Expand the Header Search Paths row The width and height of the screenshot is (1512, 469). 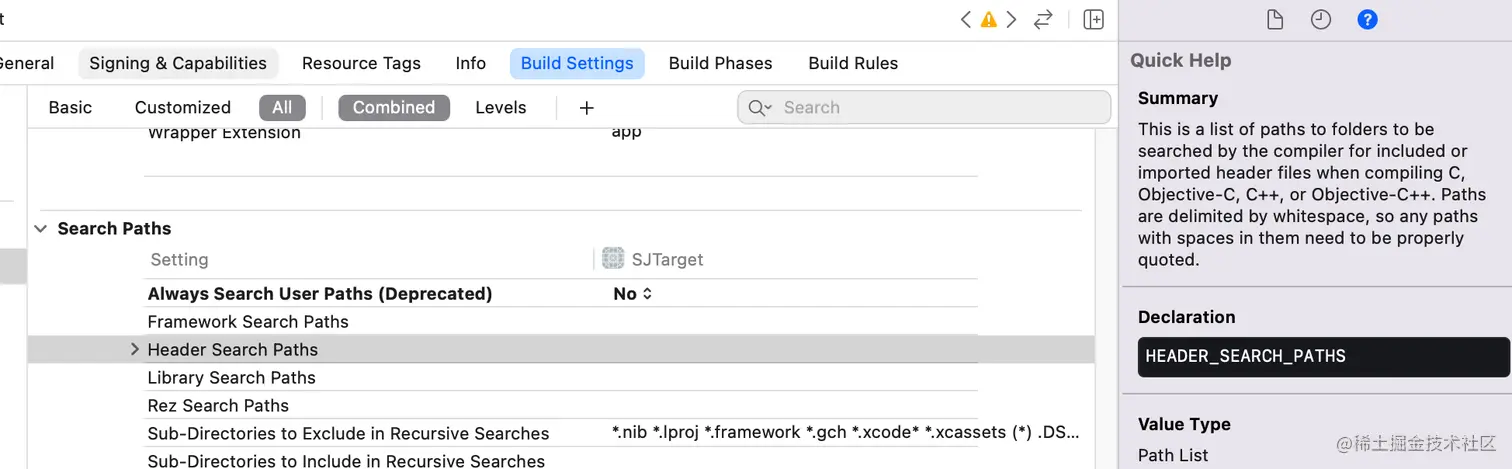135,350
